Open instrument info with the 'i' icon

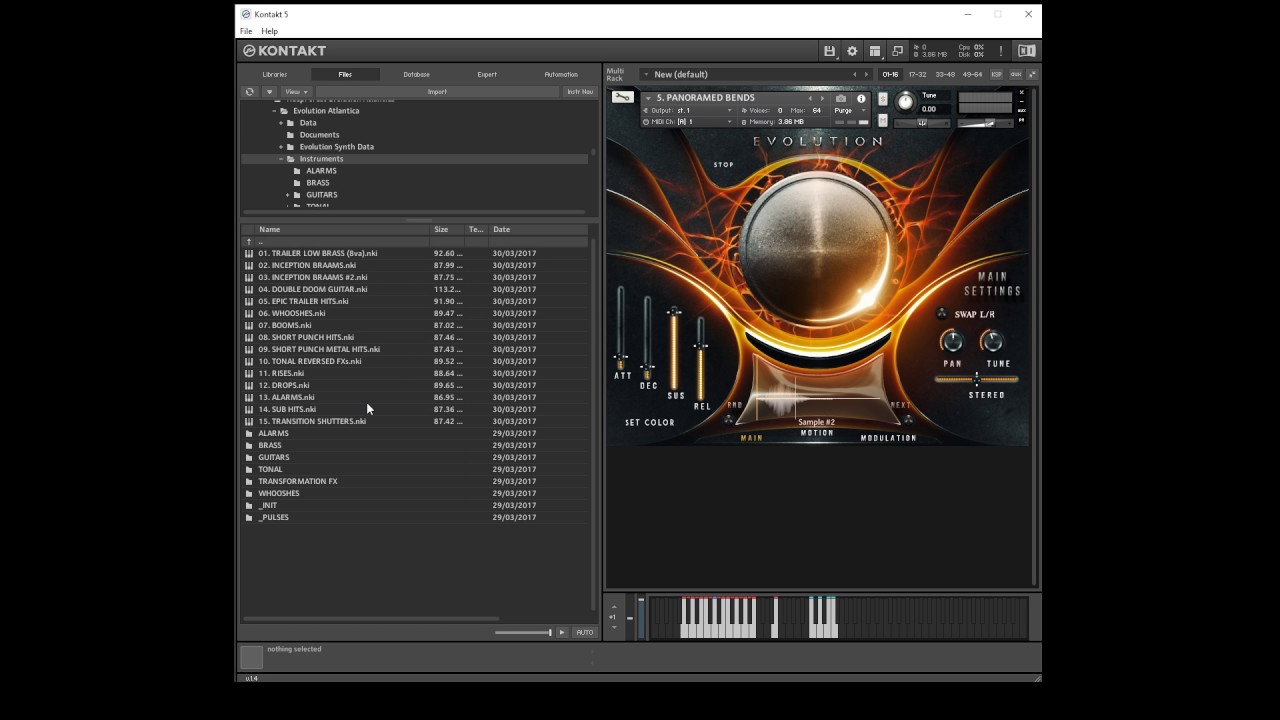(861, 98)
